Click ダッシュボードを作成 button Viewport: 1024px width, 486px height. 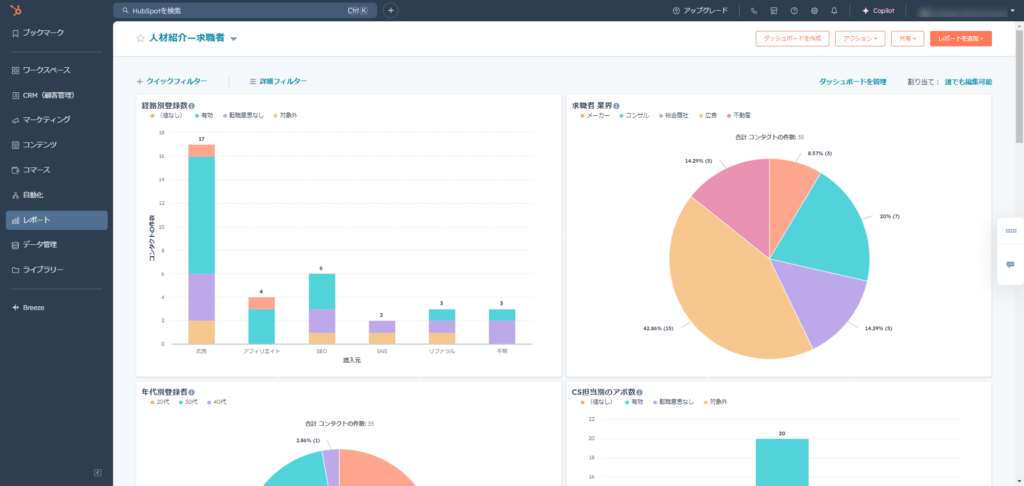[x=792, y=39]
